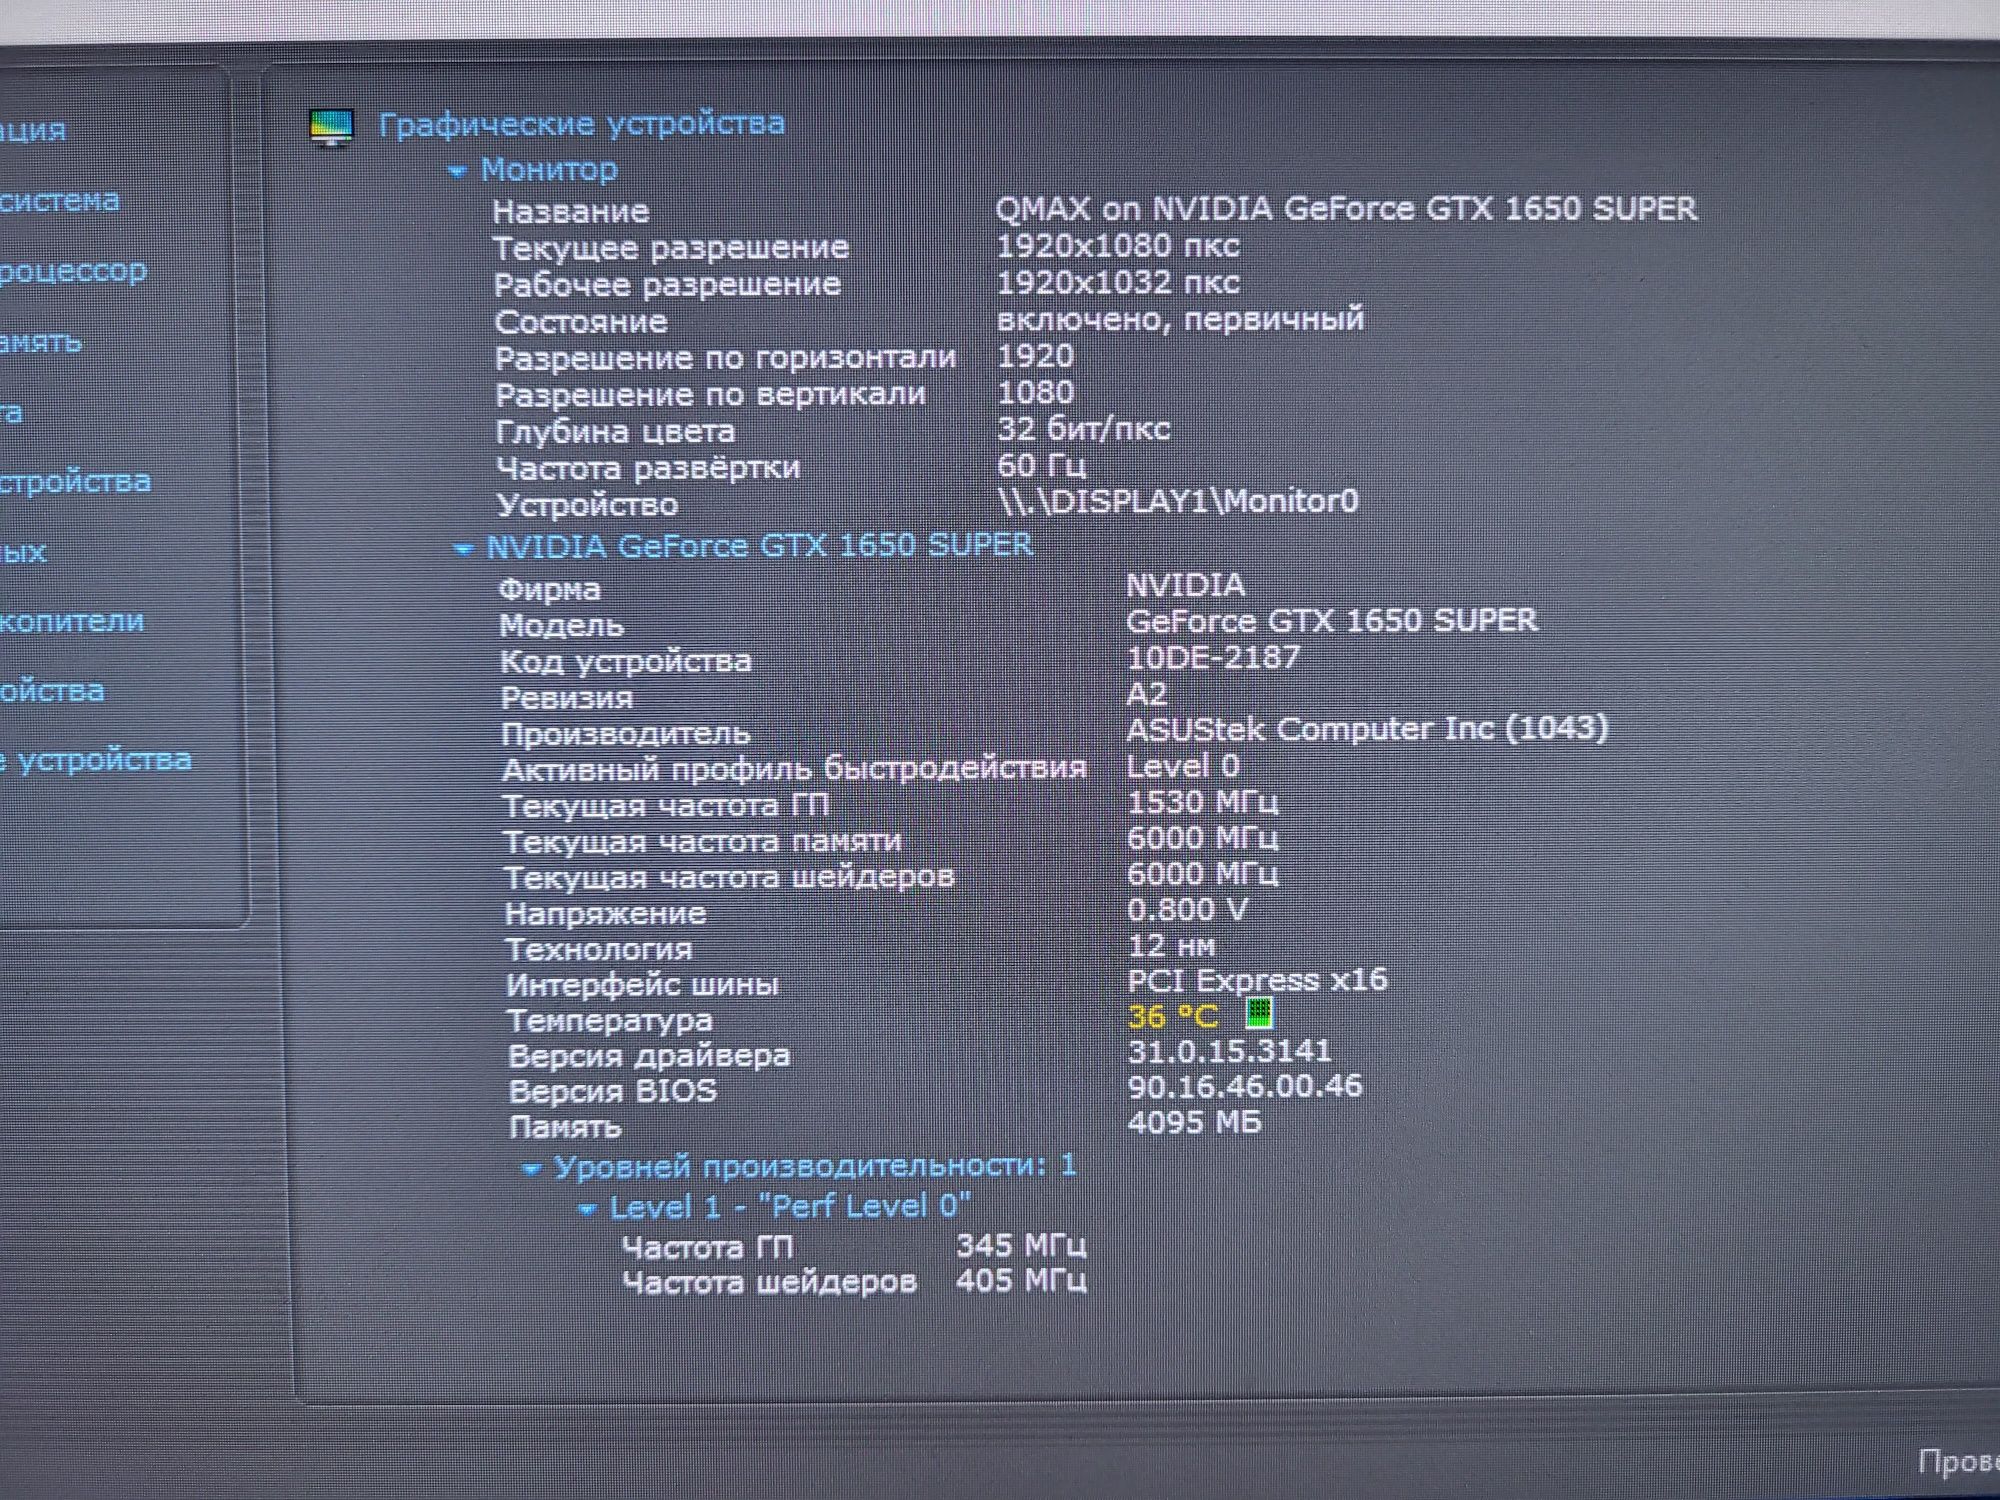Image resolution: width=2000 pixels, height=1500 pixels.
Task: Click the Уровней производительности: 1 title
Action: tap(815, 1166)
